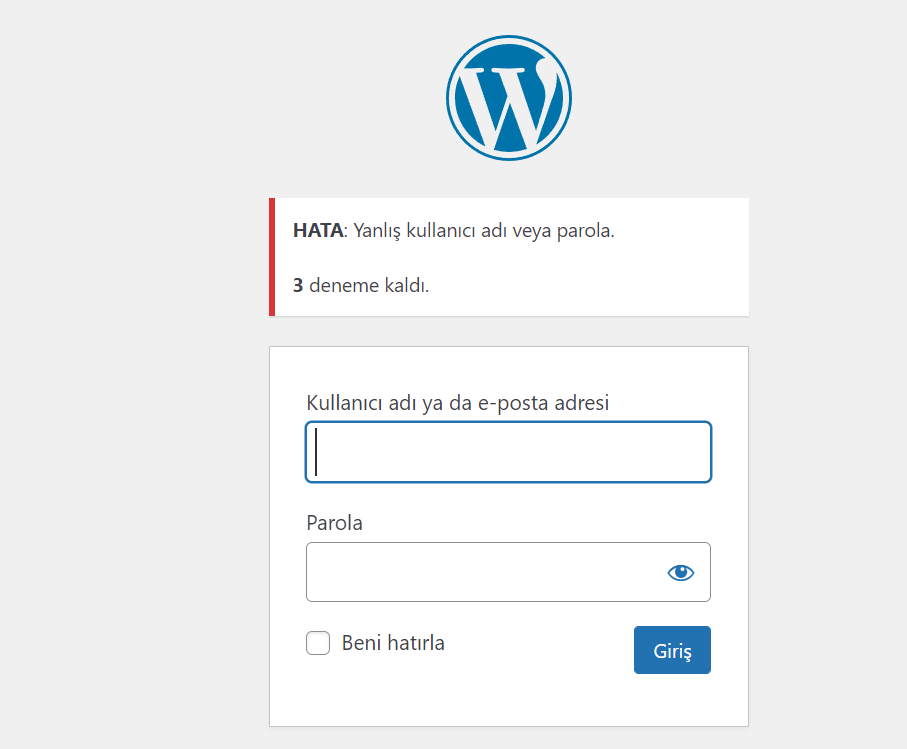
Task: Focus the Kullanıcı adı input field
Action: 508,452
